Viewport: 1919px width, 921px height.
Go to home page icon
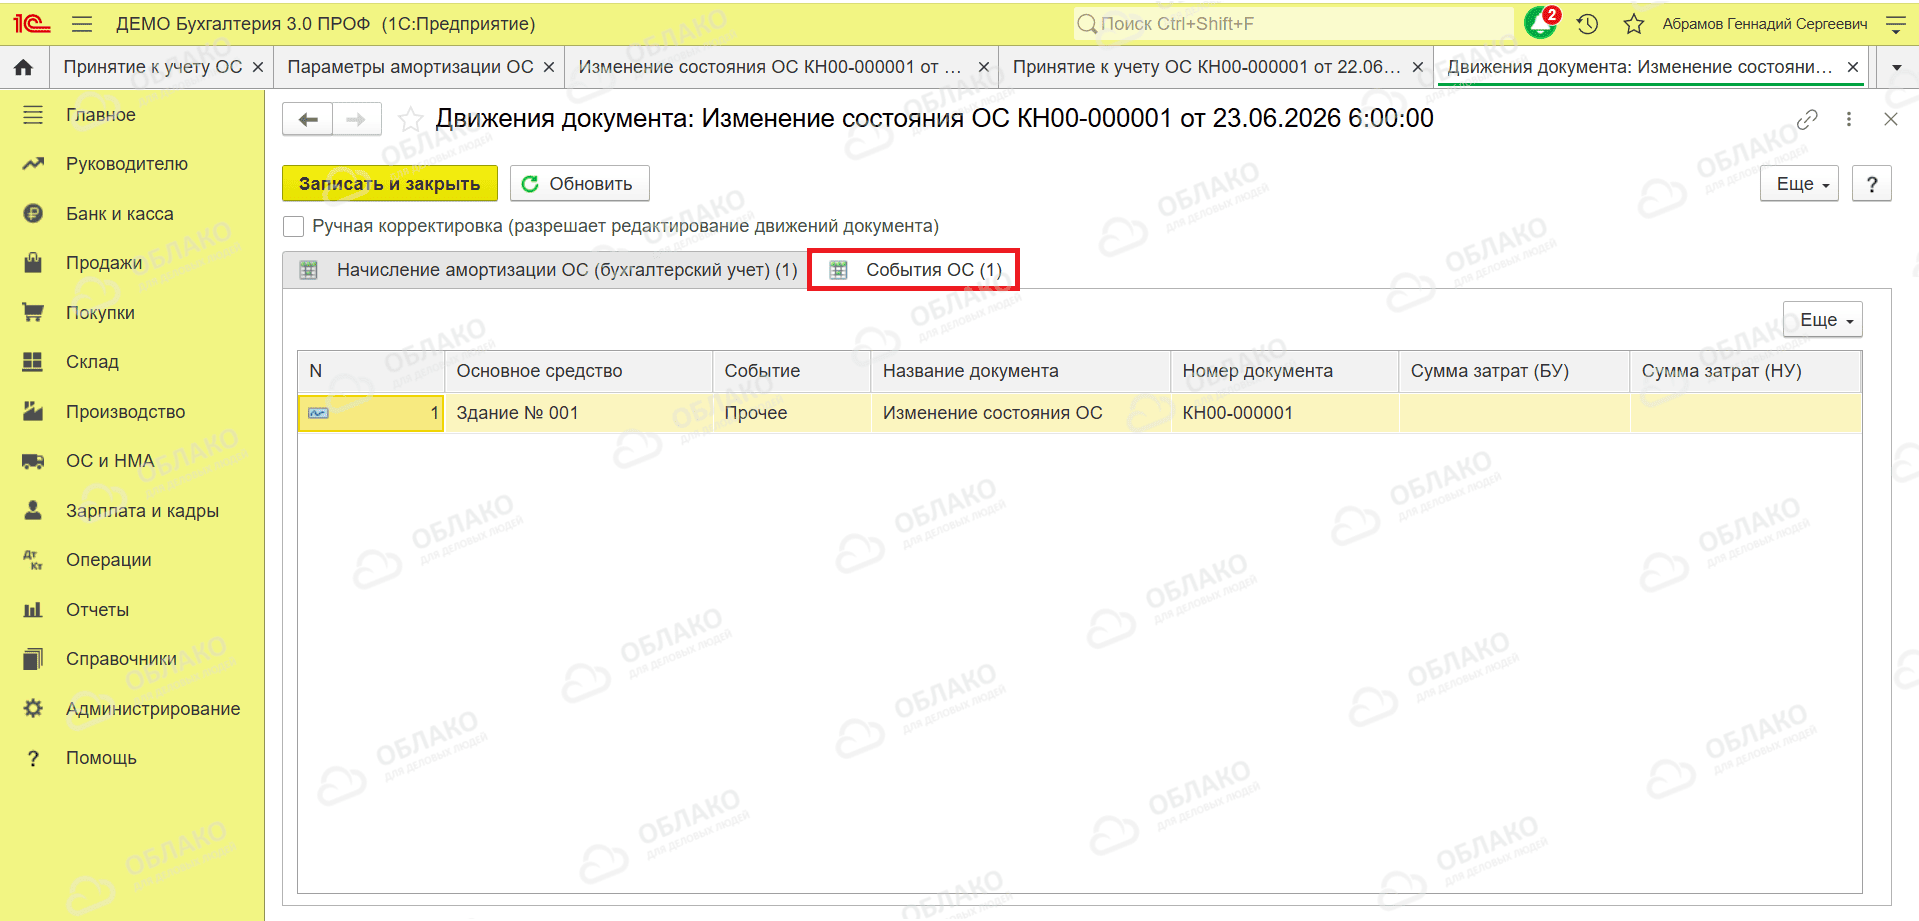tap(24, 67)
